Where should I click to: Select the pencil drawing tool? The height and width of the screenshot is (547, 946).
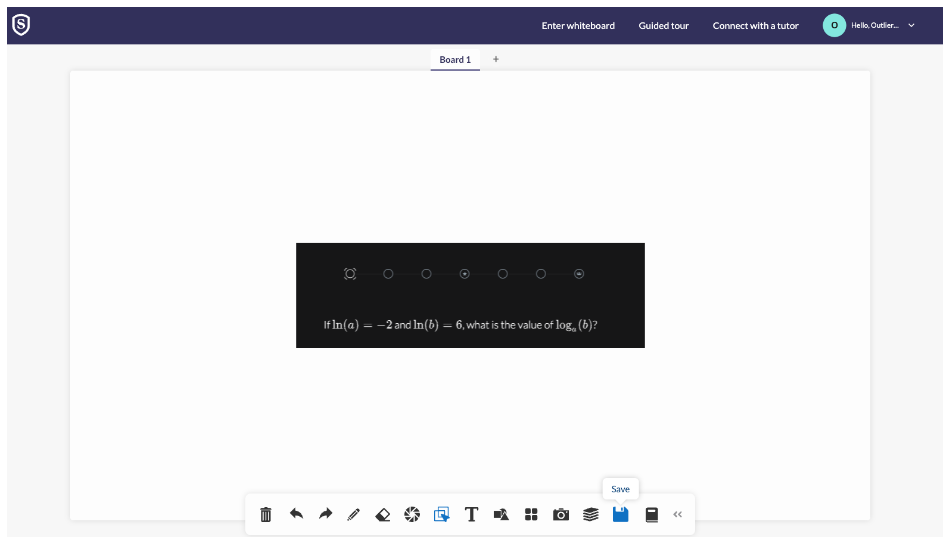click(354, 514)
